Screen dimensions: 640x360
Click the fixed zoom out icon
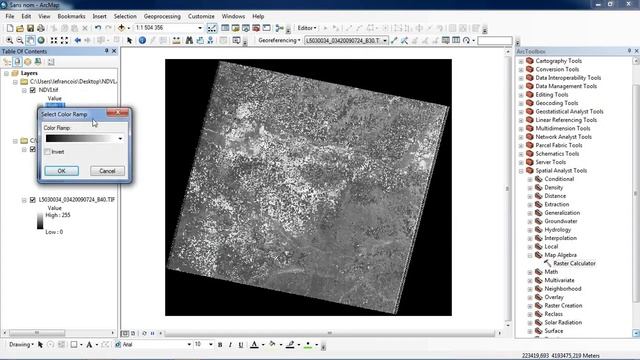click(x=64, y=40)
